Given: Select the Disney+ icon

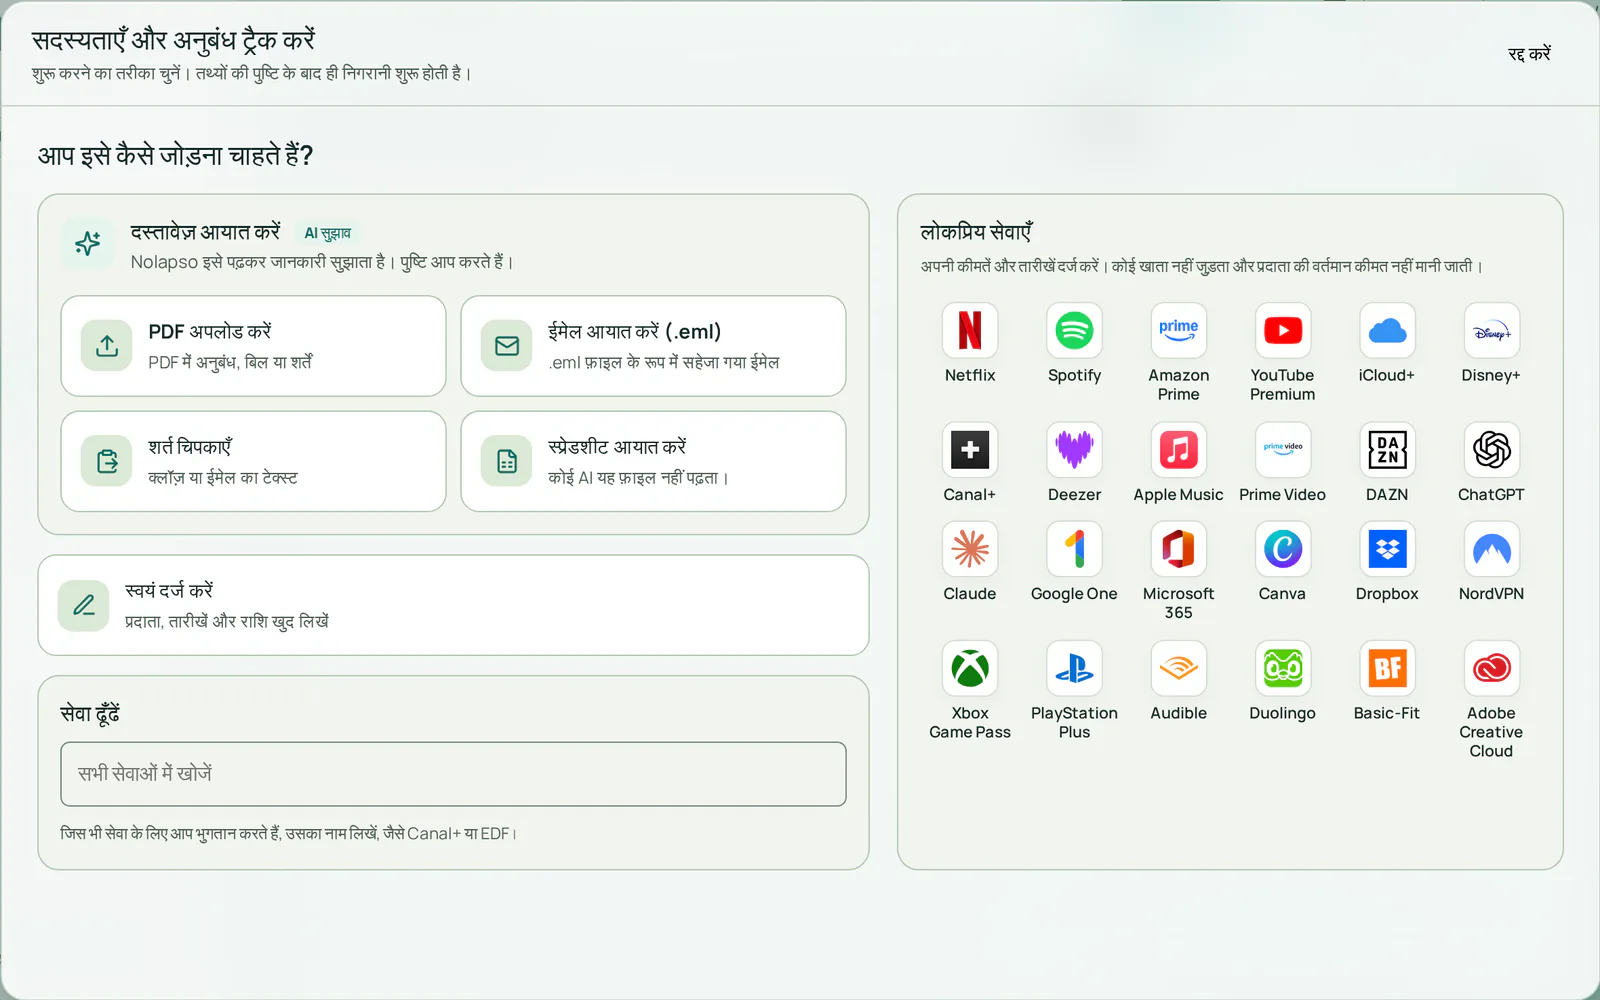Looking at the screenshot, I should 1491,330.
